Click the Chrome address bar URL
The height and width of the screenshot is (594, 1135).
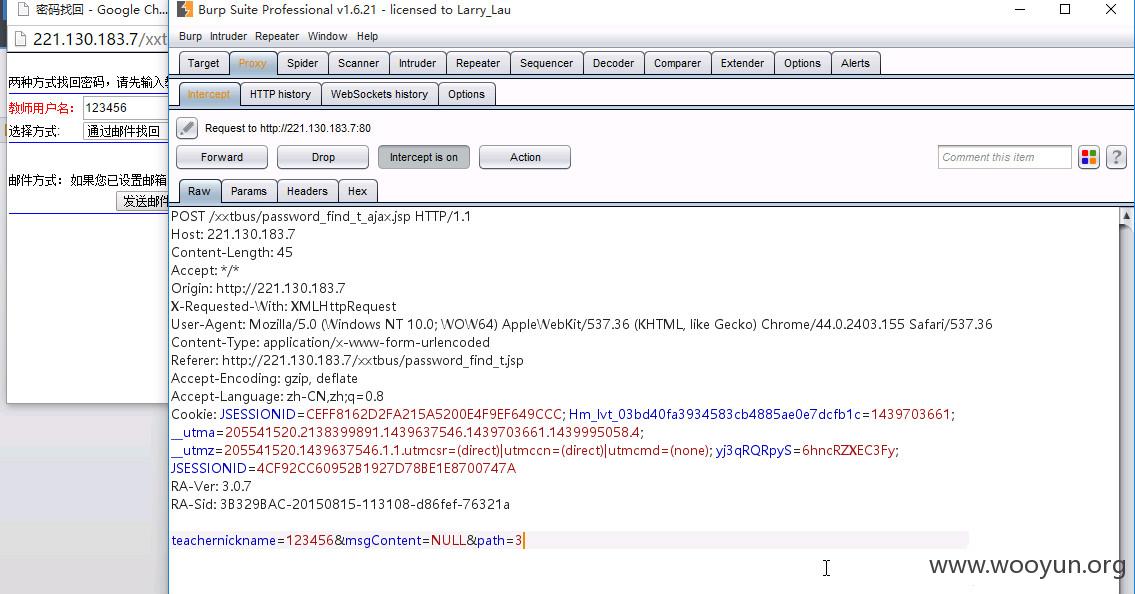tap(99, 39)
